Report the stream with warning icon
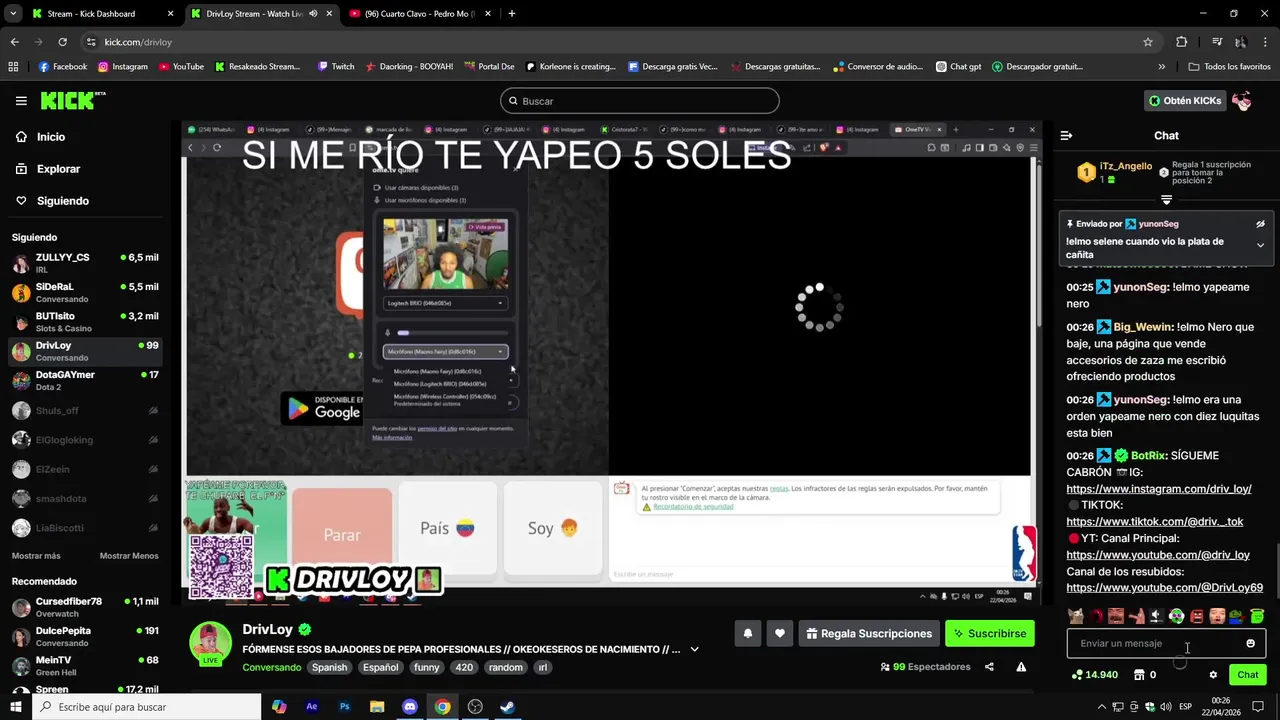The width and height of the screenshot is (1280, 720). (x=1021, y=667)
